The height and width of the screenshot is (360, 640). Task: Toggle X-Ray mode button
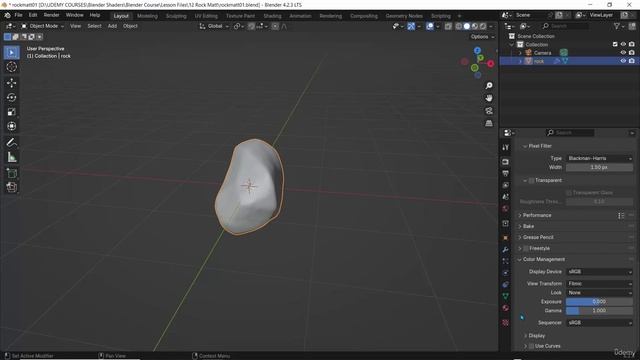(448, 26)
